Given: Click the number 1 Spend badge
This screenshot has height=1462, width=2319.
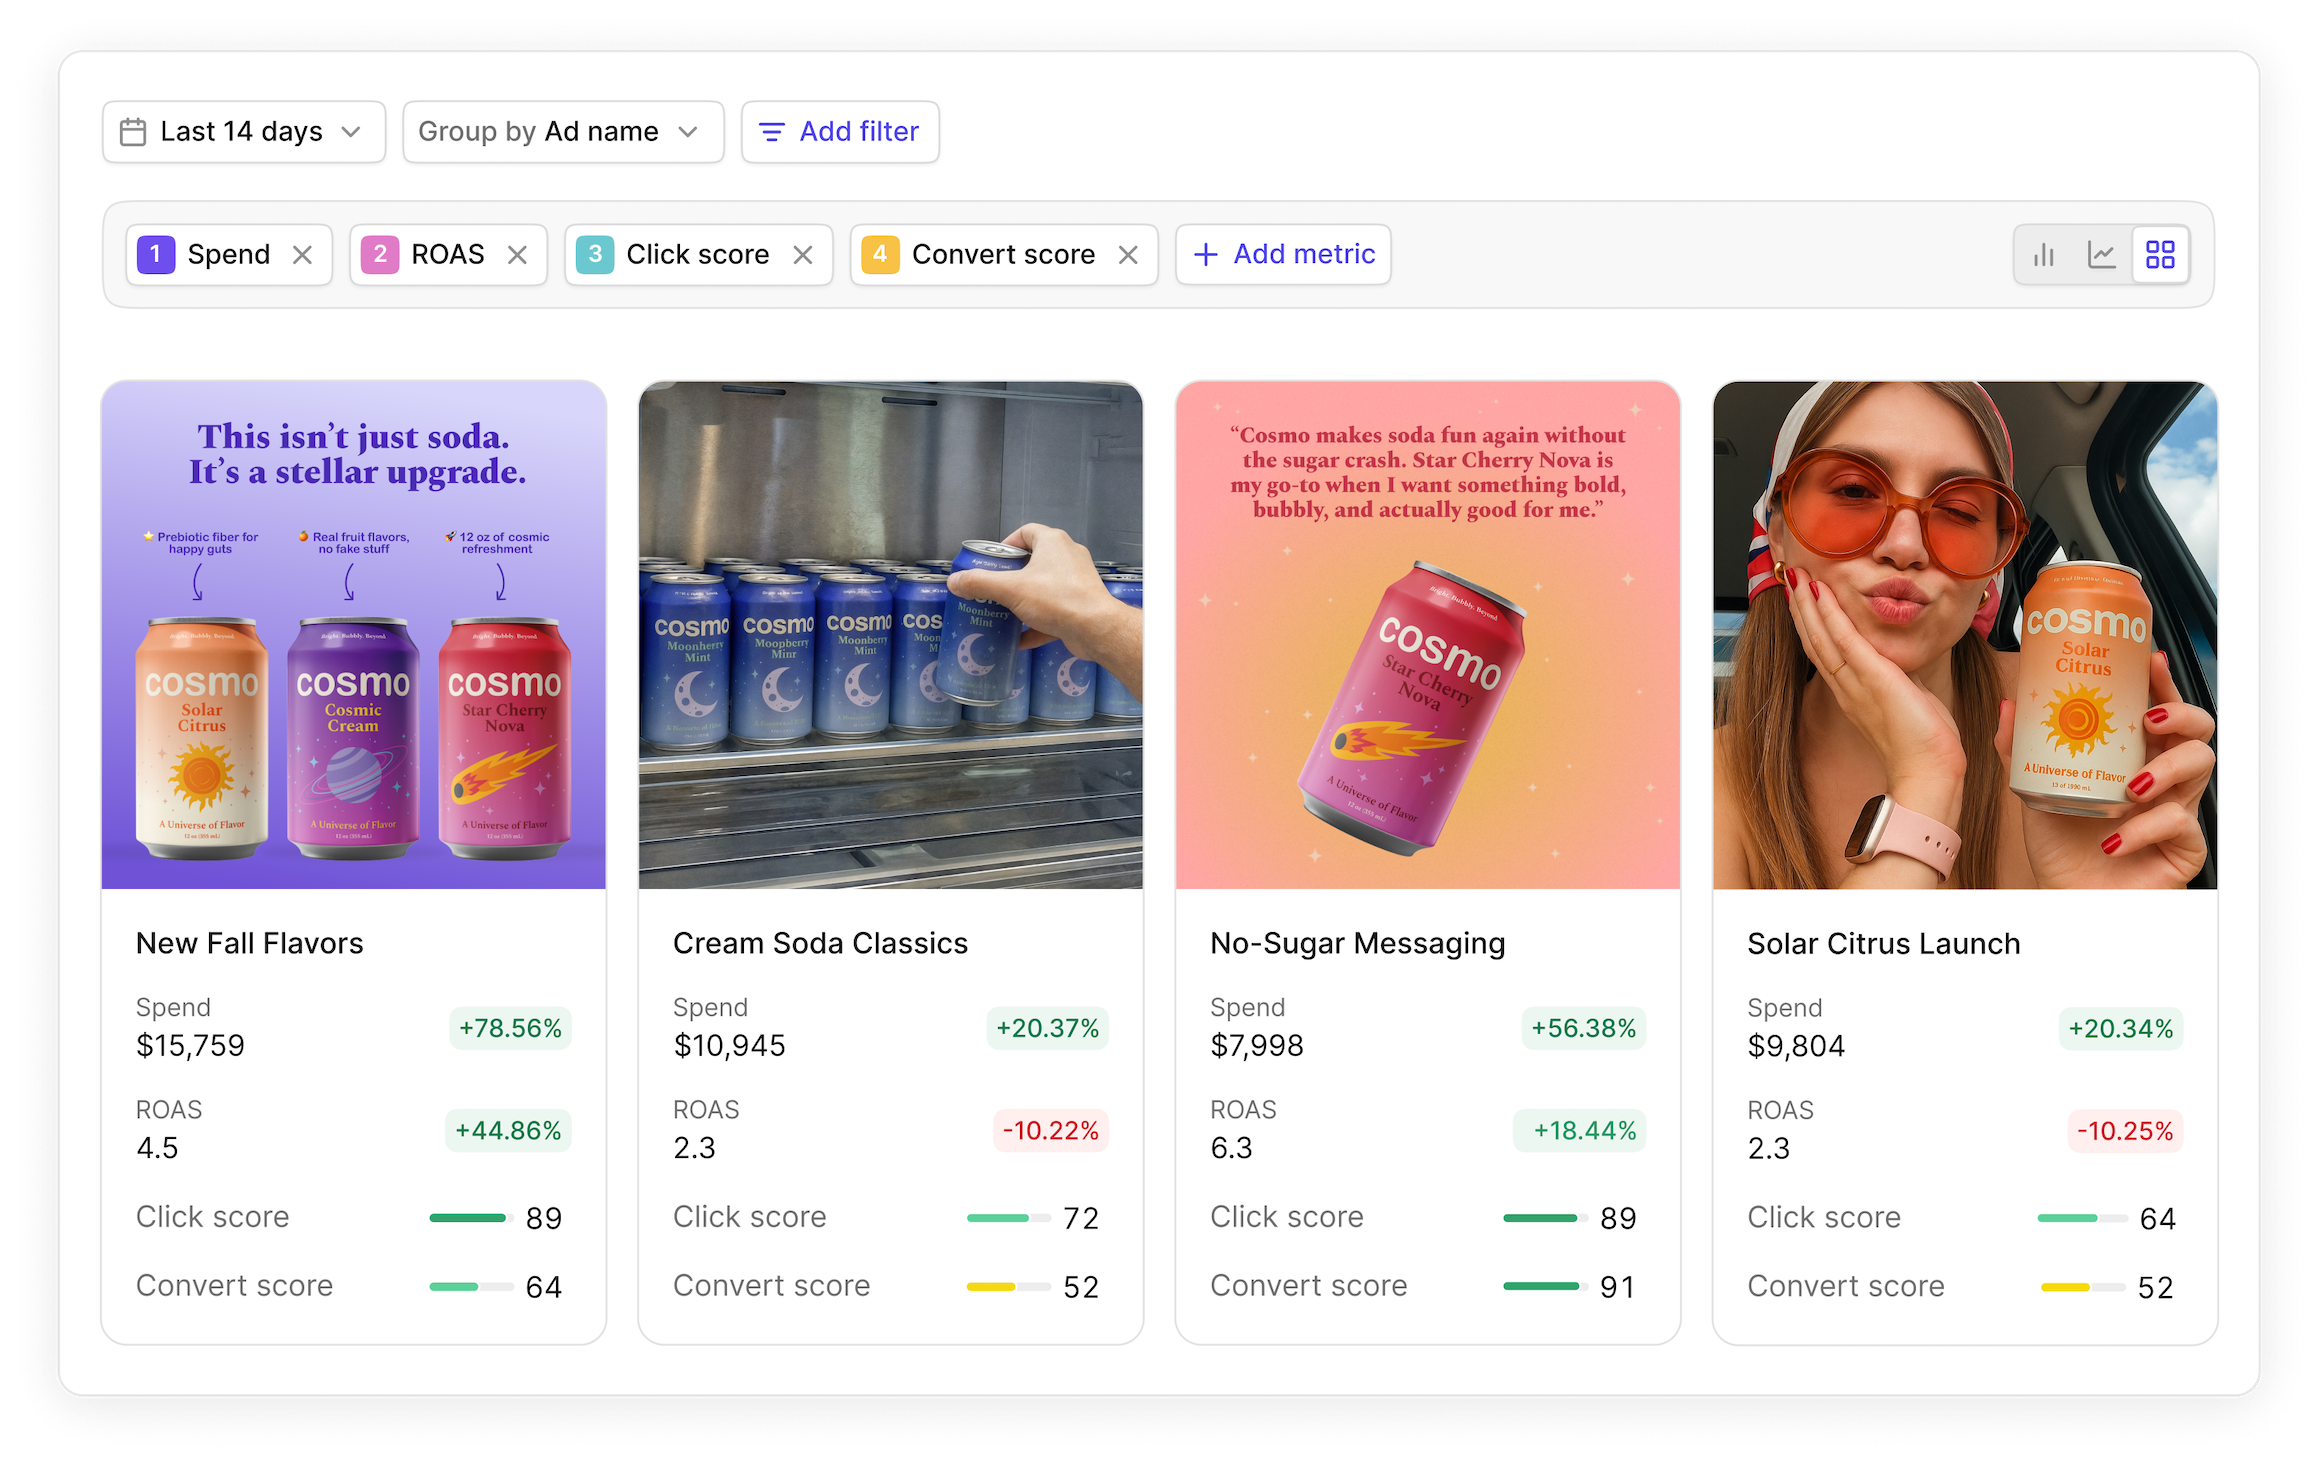Looking at the screenshot, I should click(155, 254).
